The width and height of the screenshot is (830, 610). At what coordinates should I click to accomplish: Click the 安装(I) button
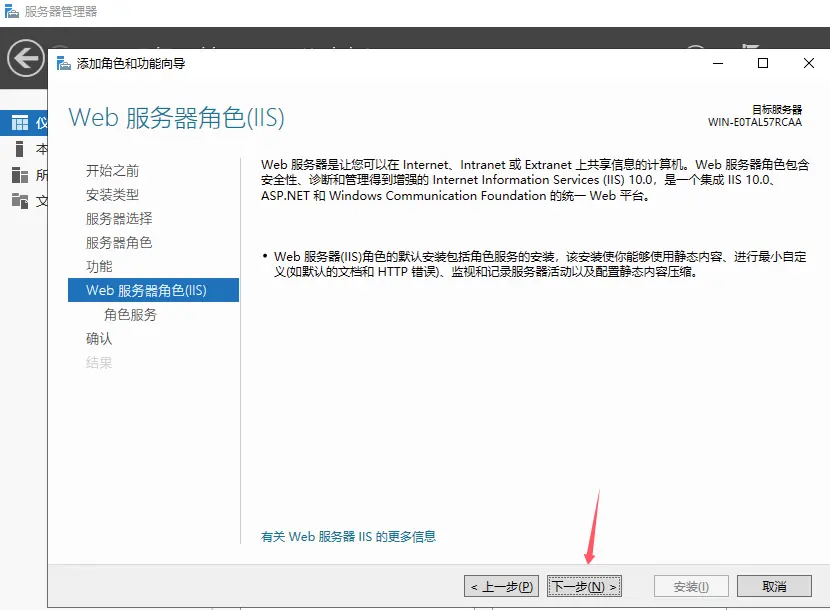click(691, 586)
